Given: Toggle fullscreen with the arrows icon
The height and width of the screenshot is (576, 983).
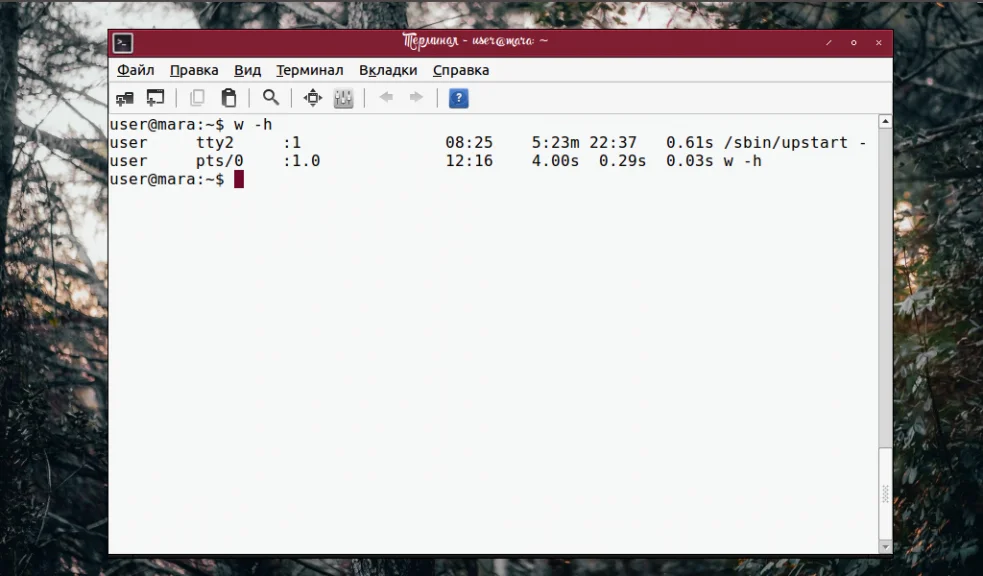Looking at the screenshot, I should pos(313,98).
